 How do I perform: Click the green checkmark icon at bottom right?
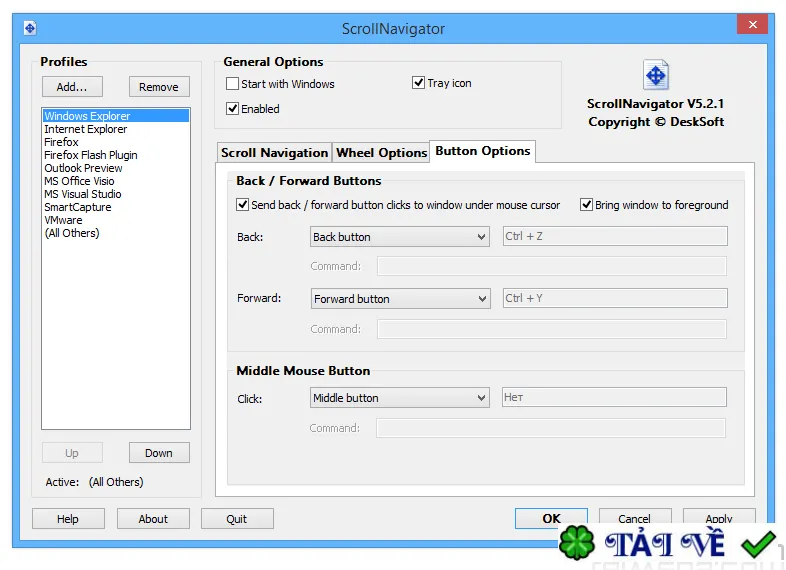coord(758,544)
